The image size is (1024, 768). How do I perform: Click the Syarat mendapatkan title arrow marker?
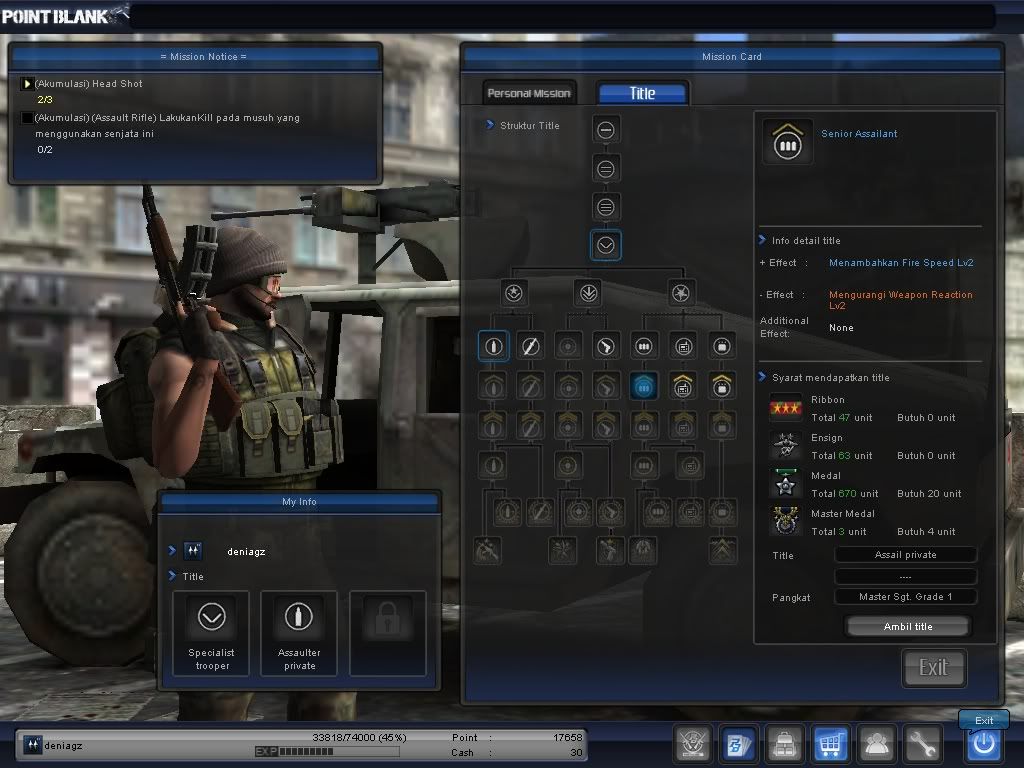tap(762, 377)
